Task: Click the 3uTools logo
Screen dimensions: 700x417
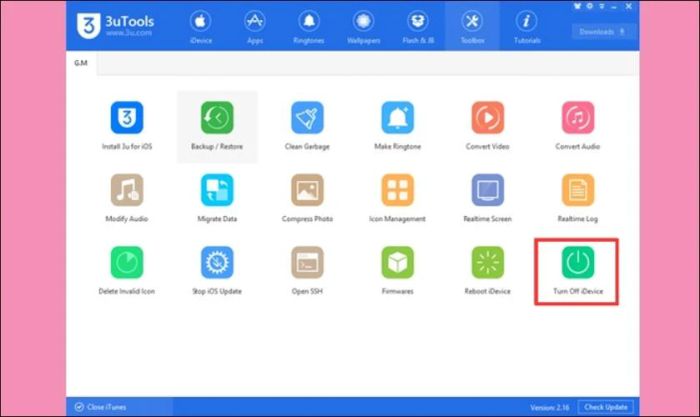Action: (x=115, y=25)
